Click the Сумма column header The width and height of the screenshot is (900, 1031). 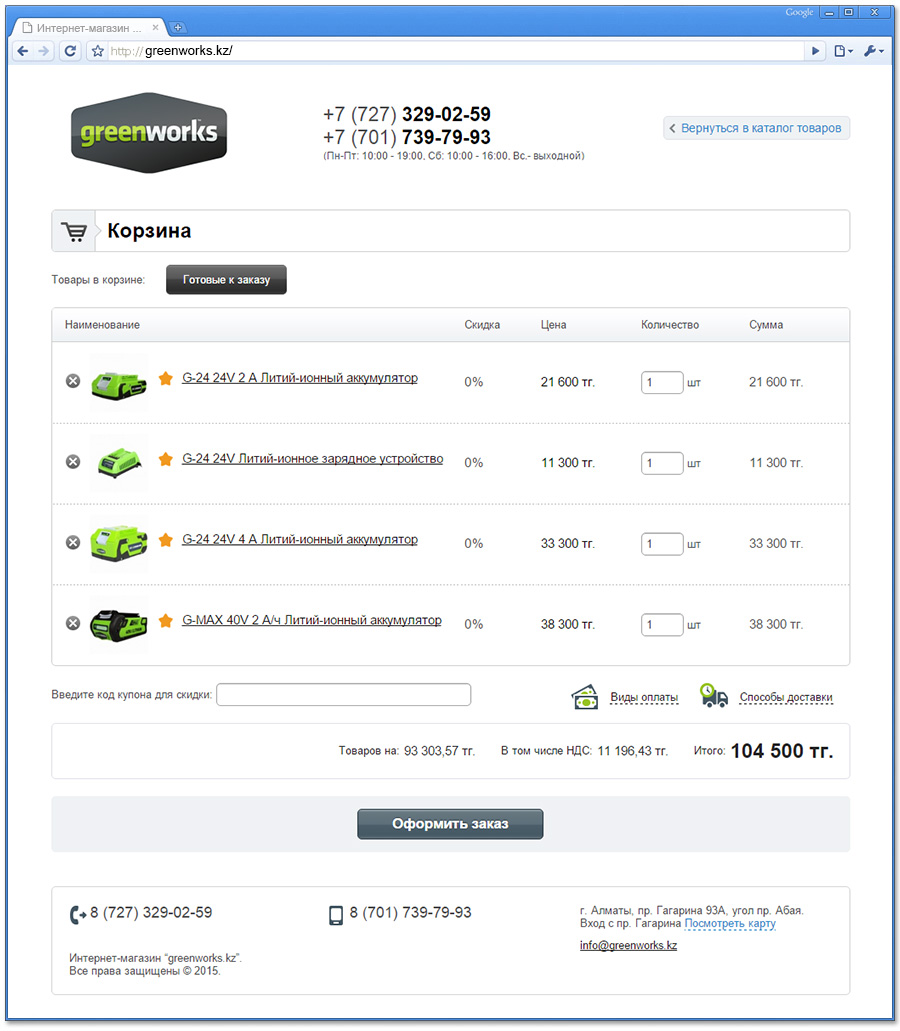tap(766, 325)
